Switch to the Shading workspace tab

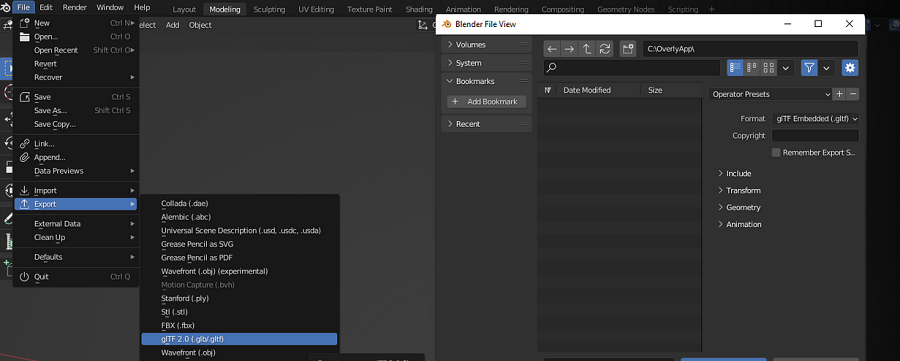419,9
